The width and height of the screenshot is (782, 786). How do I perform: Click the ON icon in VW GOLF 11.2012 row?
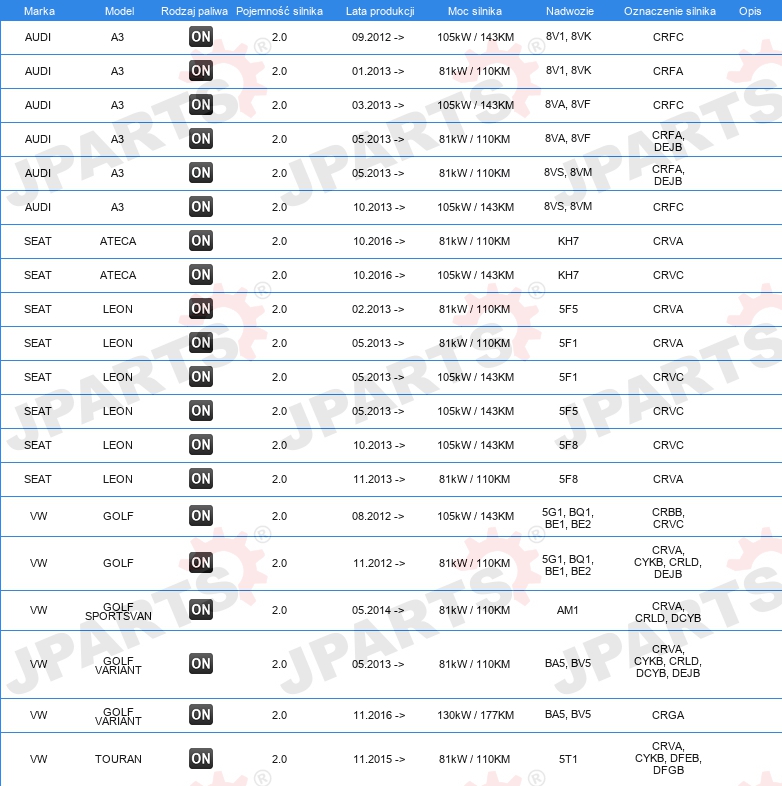pos(201,563)
